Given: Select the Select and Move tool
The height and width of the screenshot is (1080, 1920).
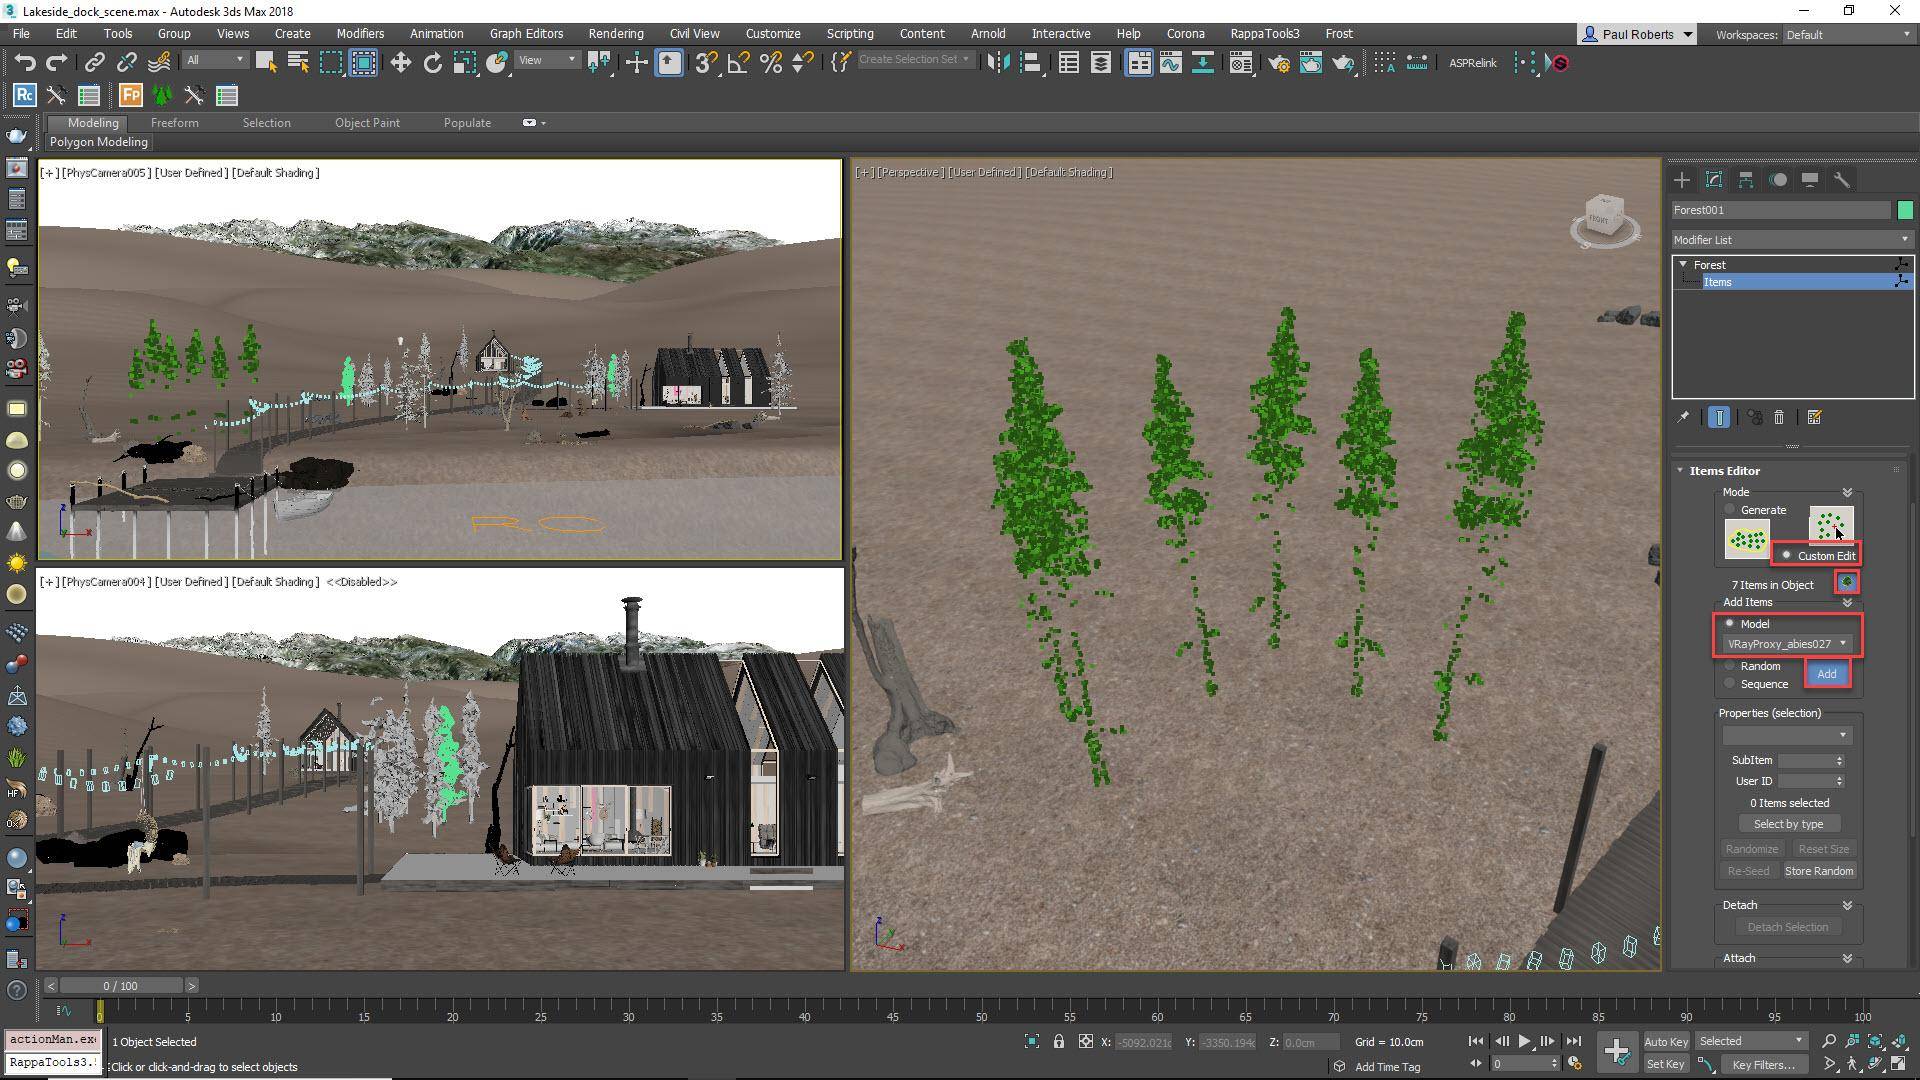Looking at the screenshot, I should [x=400, y=62].
